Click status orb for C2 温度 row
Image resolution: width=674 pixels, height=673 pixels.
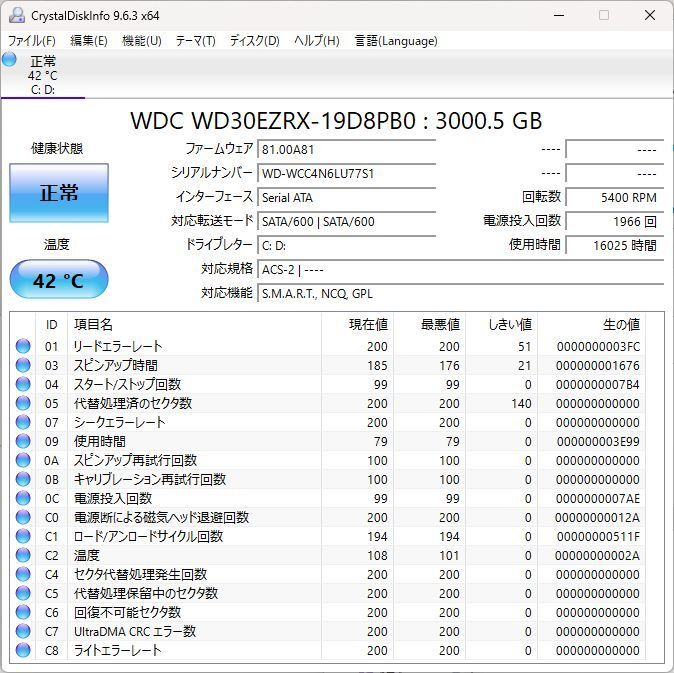click(23, 555)
